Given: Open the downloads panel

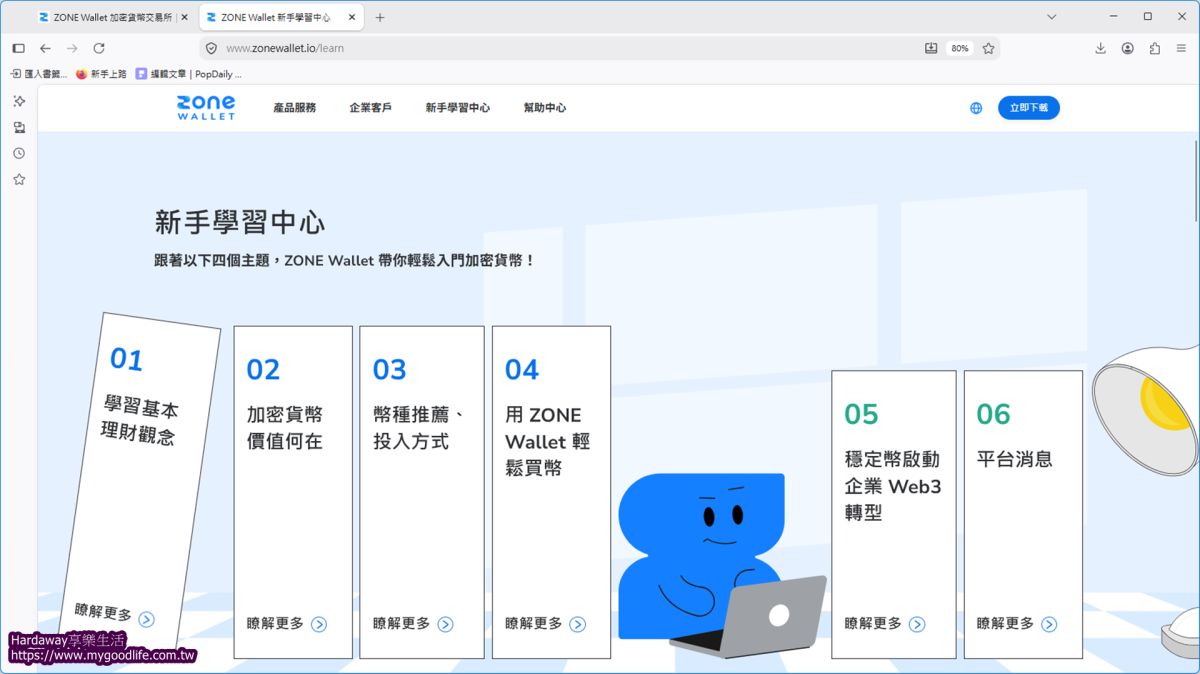Looking at the screenshot, I should pyautogui.click(x=1100, y=48).
